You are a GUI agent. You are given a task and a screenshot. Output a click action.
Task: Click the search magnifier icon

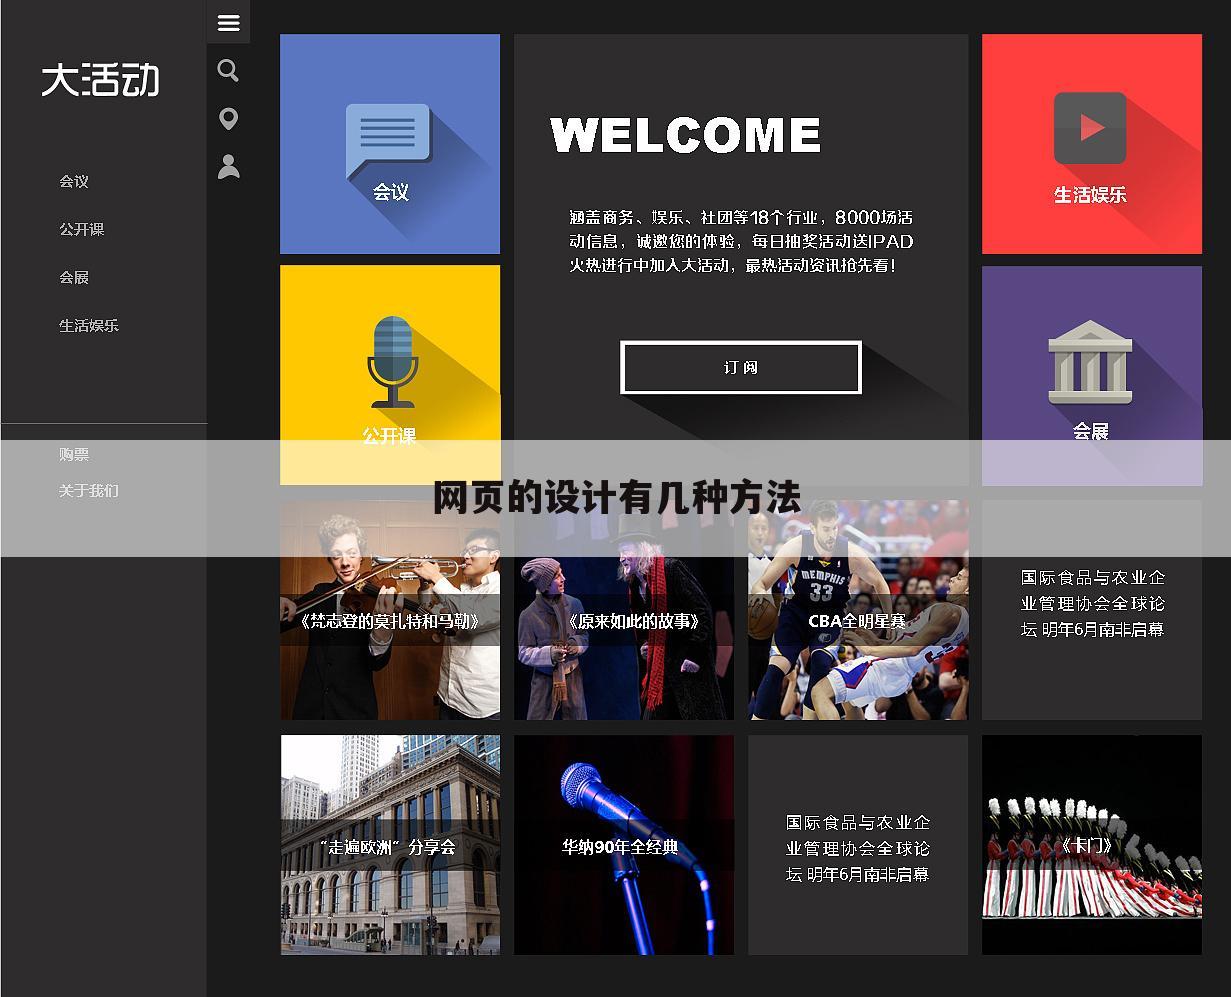(228, 70)
